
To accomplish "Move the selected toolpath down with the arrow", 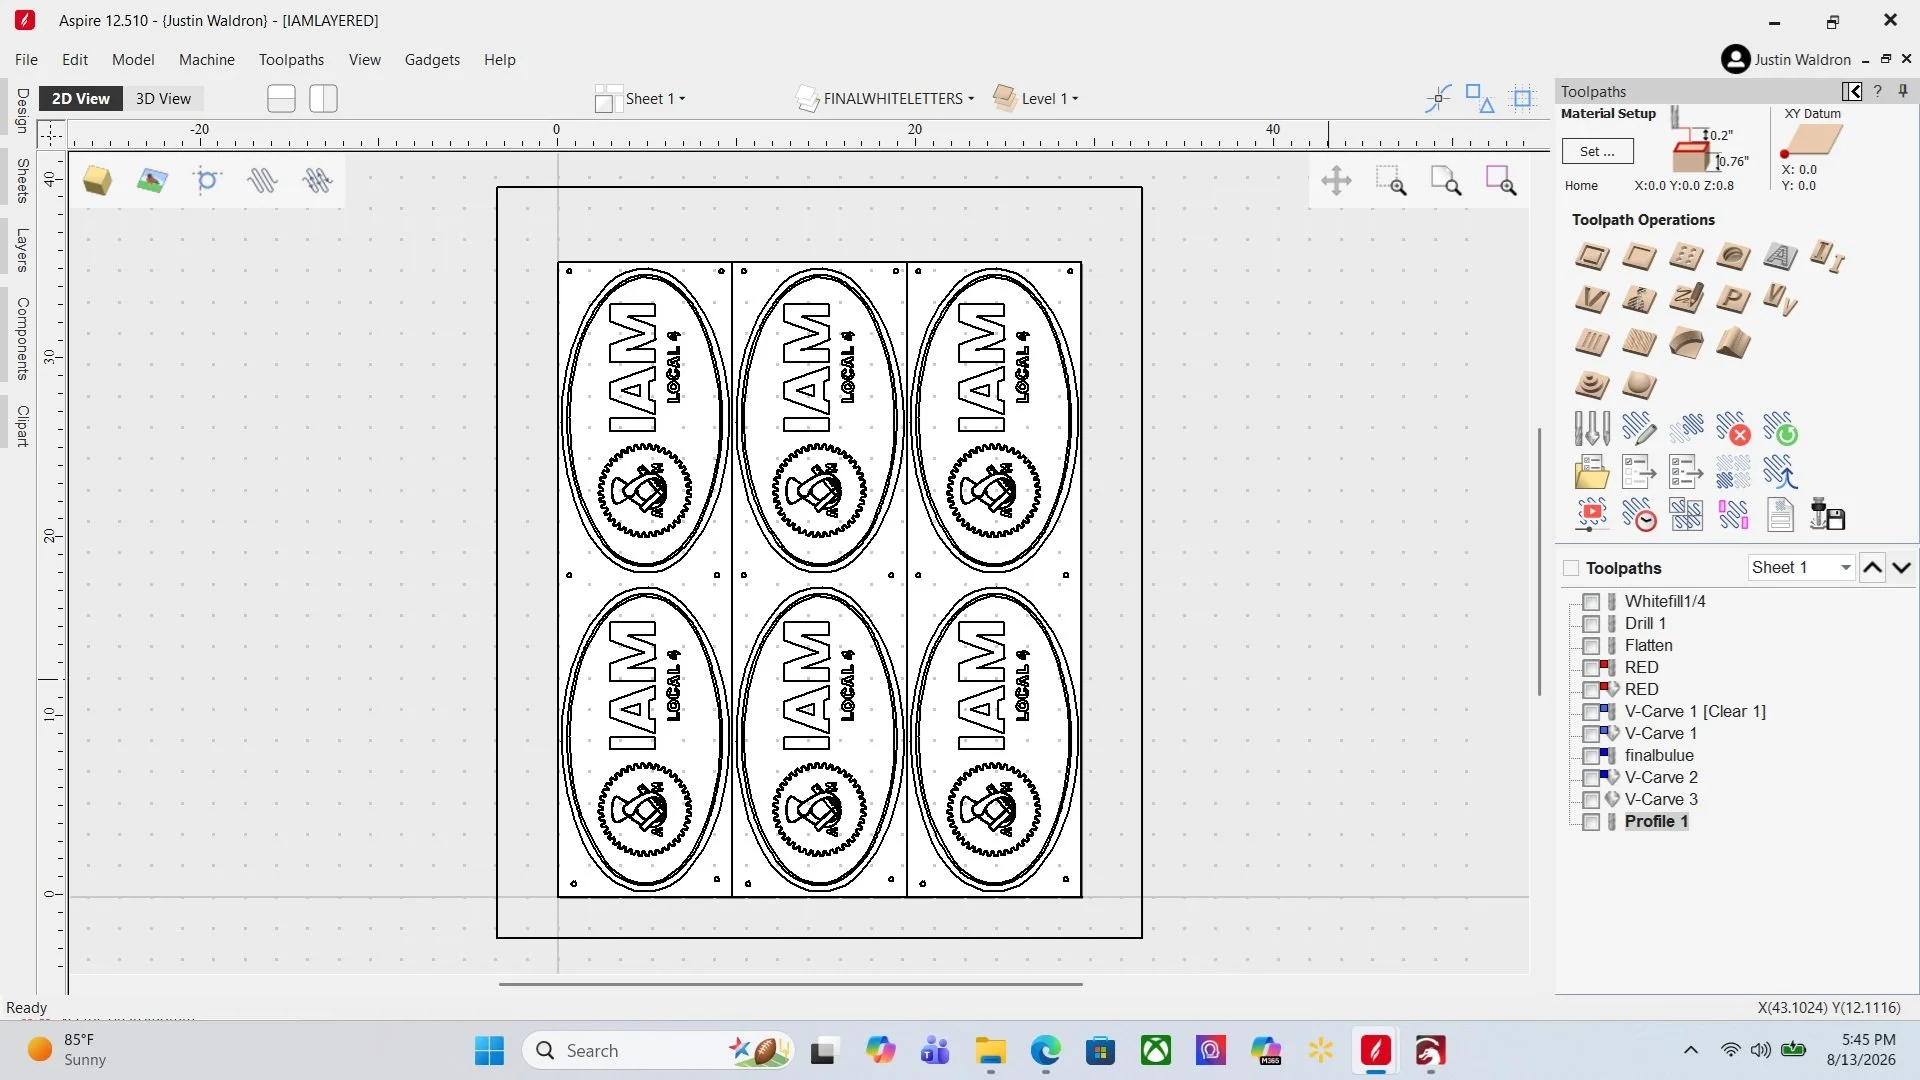I will 1901,567.
